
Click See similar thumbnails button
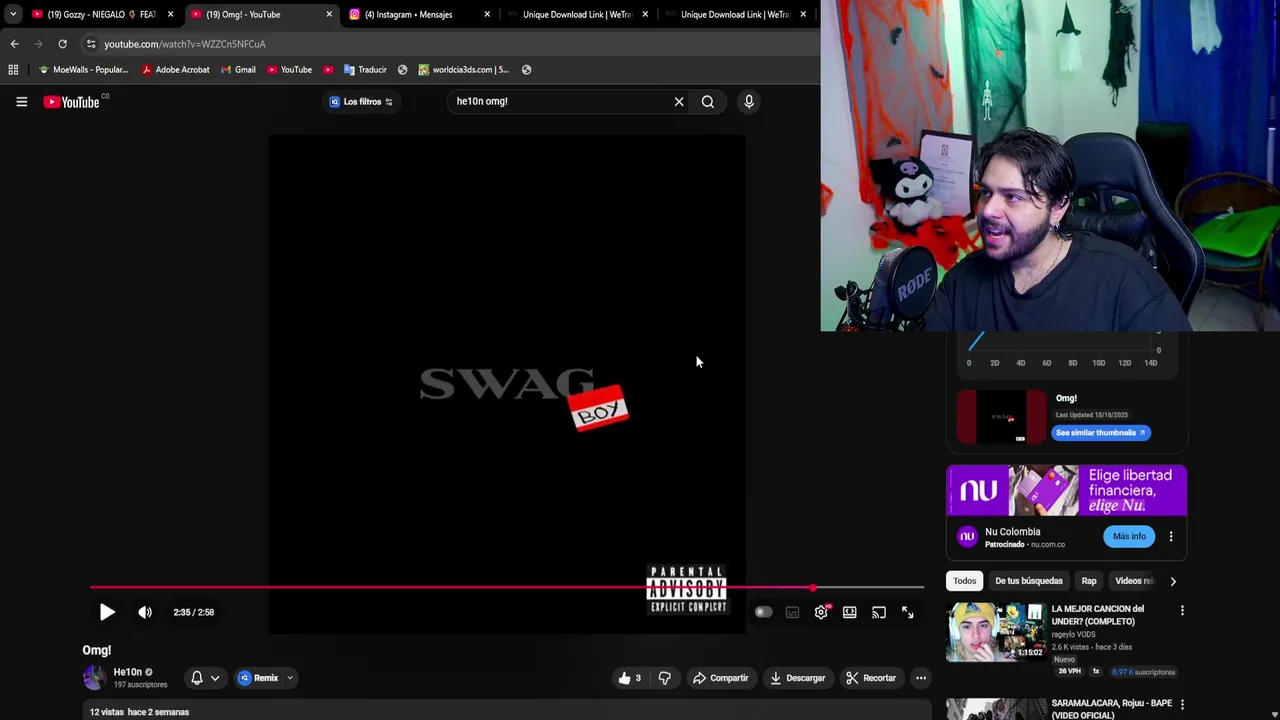[x=1101, y=433]
